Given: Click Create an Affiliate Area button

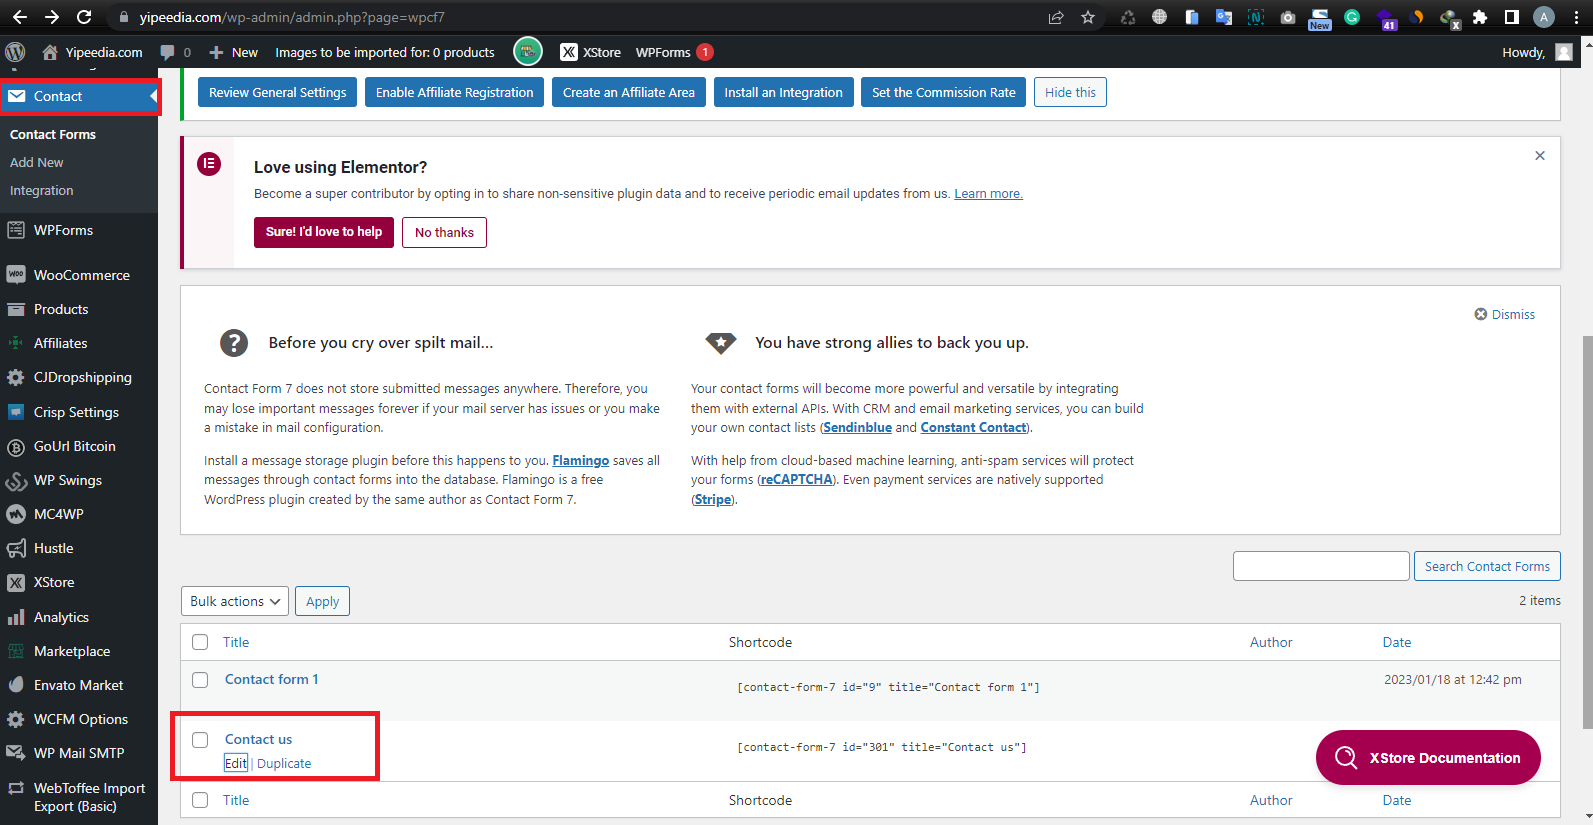Looking at the screenshot, I should (628, 92).
